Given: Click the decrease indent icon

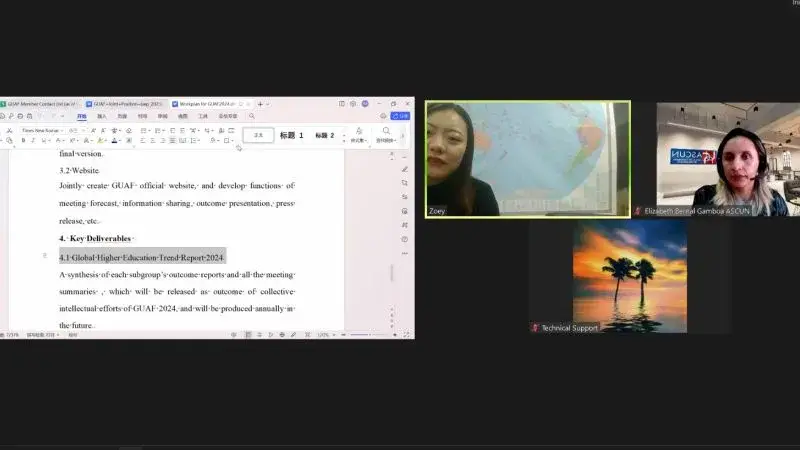Looking at the screenshot, I should (x=172, y=131).
